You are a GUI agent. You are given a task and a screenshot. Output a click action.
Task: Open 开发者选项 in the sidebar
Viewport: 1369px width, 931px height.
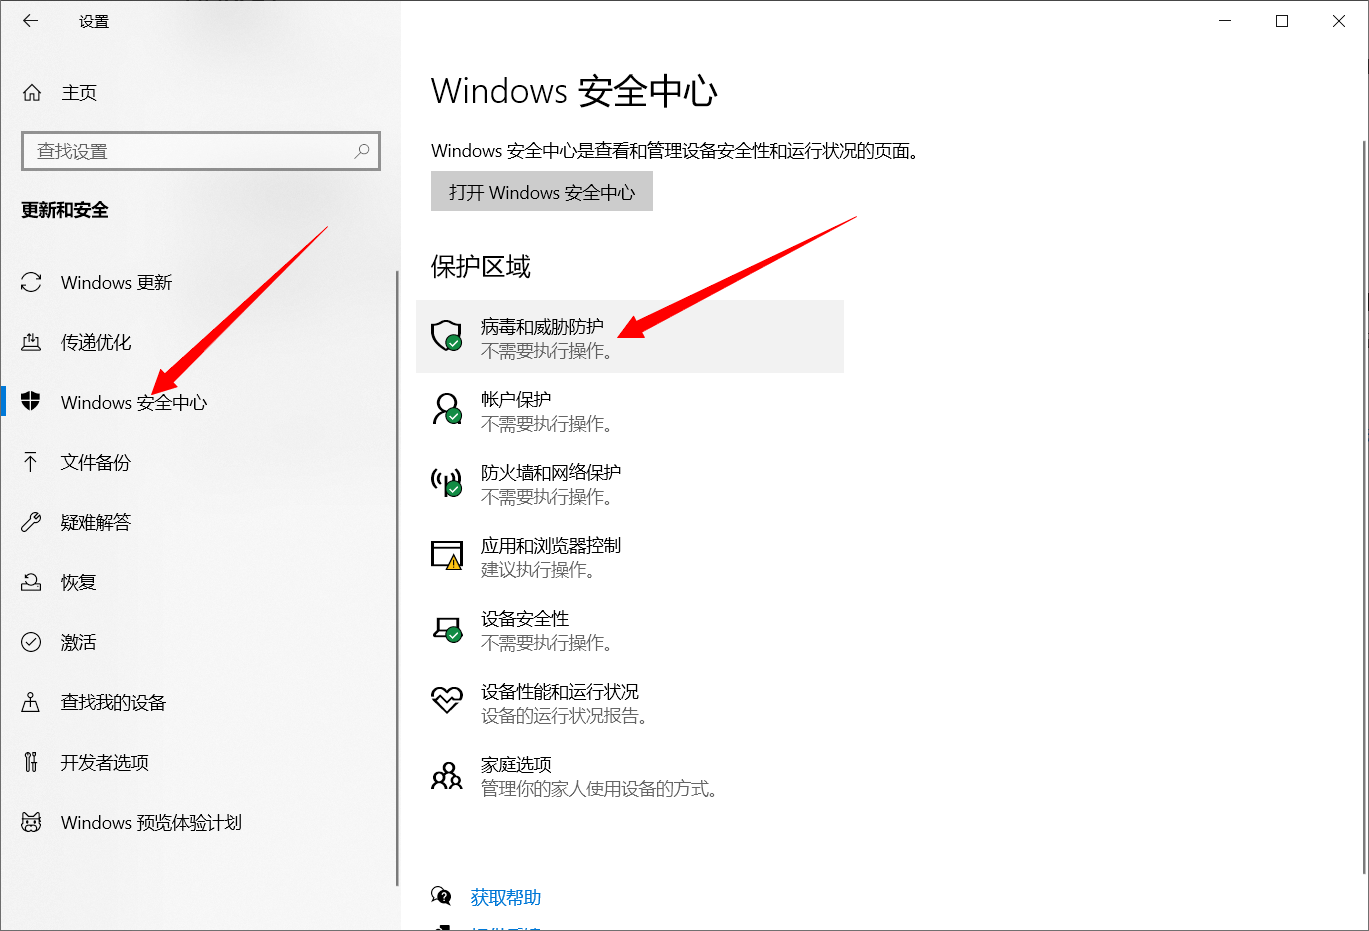(x=104, y=762)
